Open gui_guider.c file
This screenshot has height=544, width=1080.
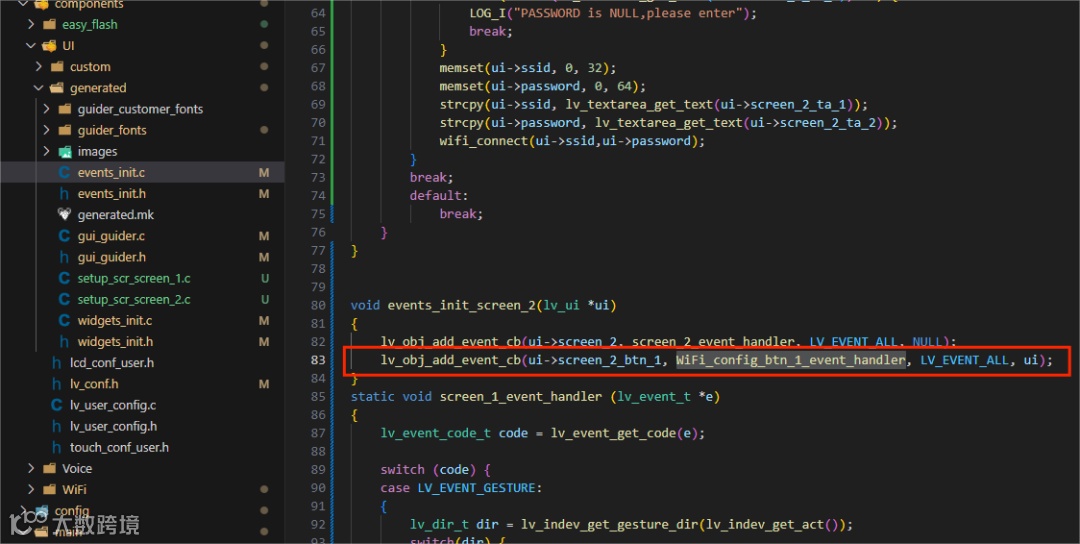[111, 236]
